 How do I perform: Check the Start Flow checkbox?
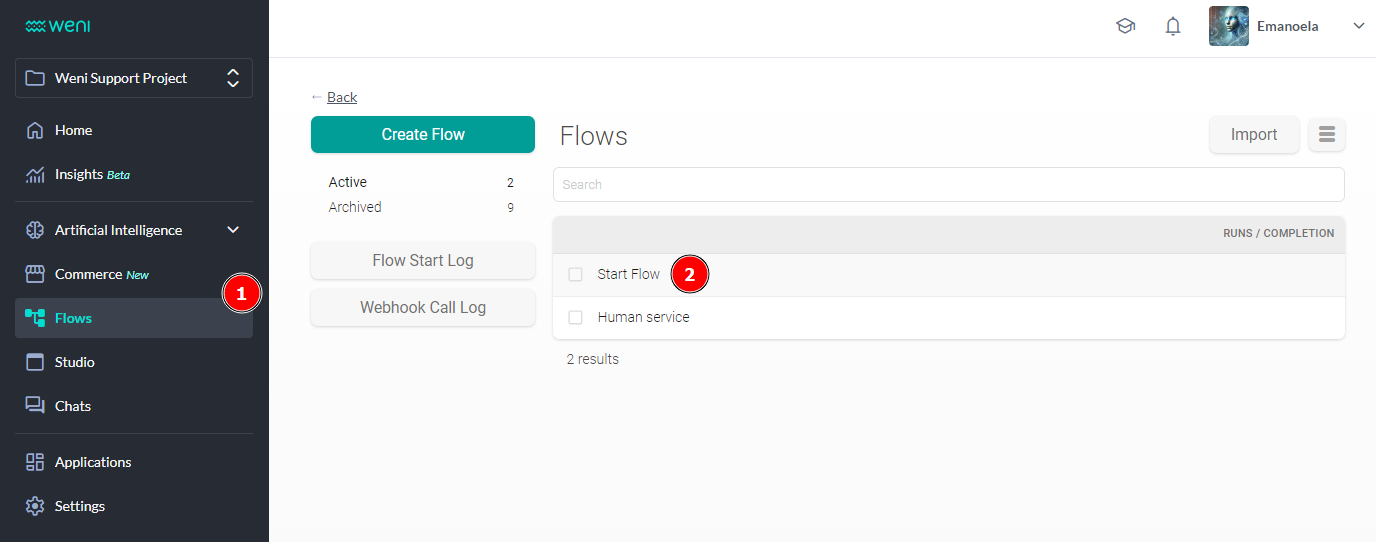point(575,274)
